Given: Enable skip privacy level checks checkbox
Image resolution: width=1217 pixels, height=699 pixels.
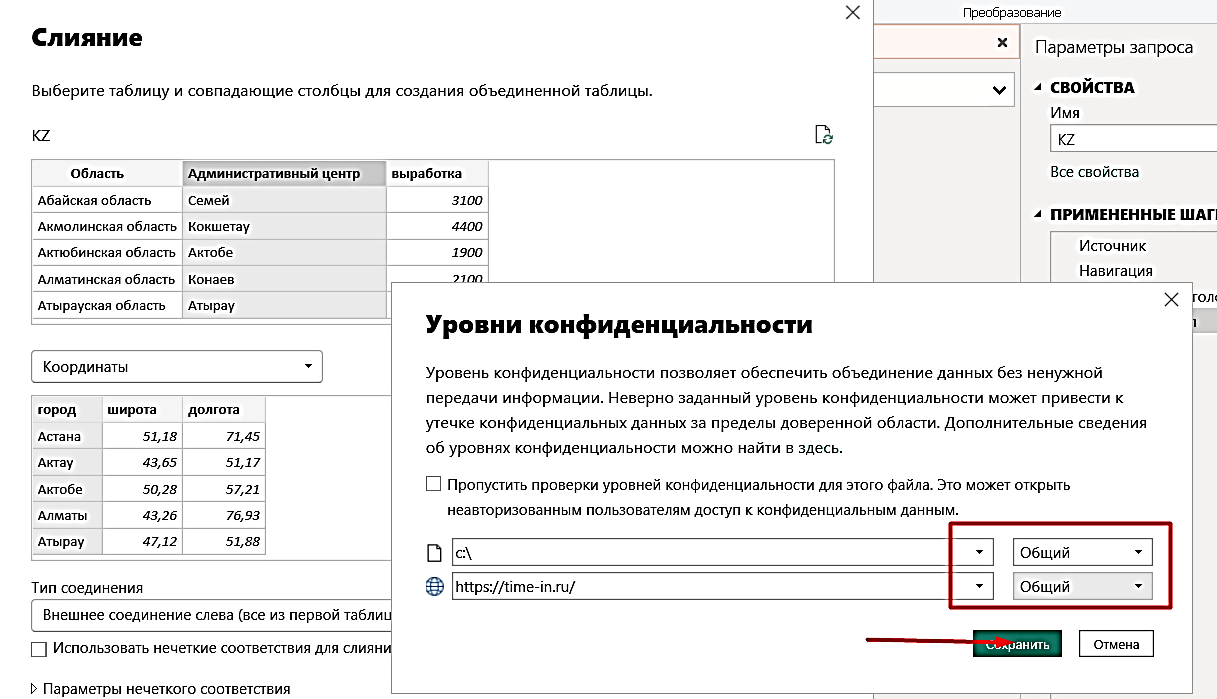Looking at the screenshot, I should click(x=433, y=484).
